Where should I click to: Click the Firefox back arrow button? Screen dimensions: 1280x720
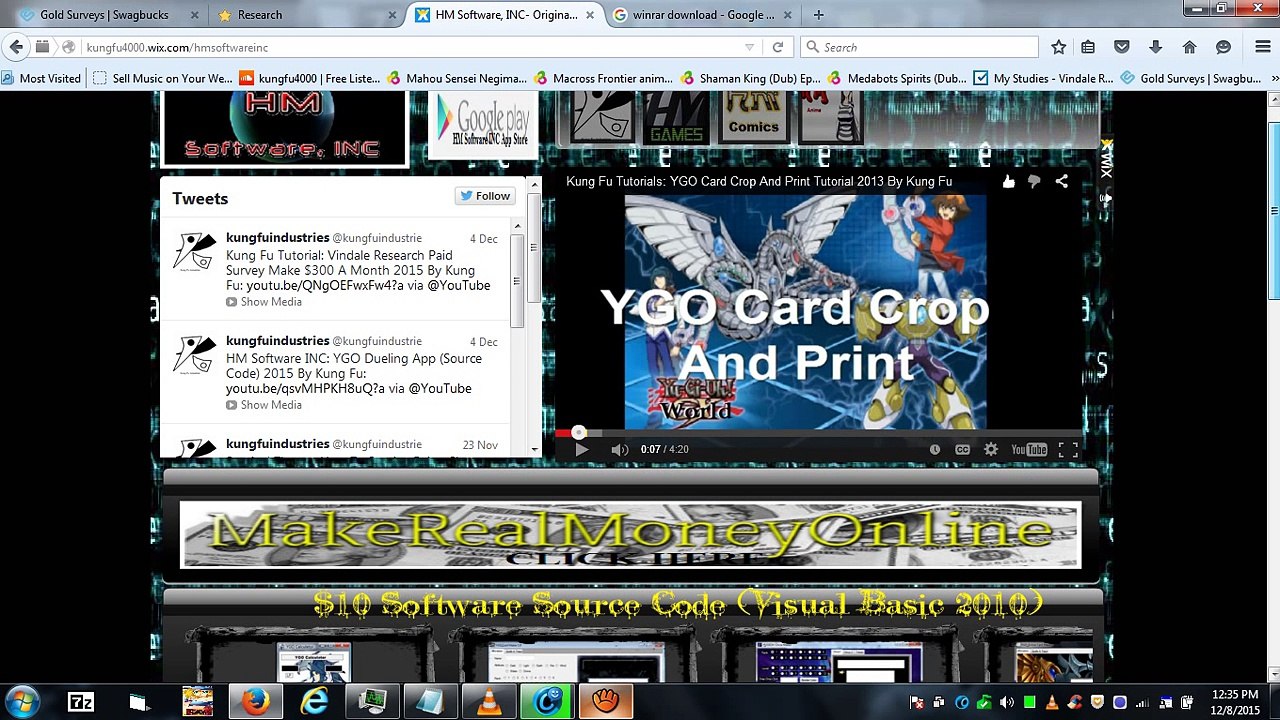click(x=16, y=47)
